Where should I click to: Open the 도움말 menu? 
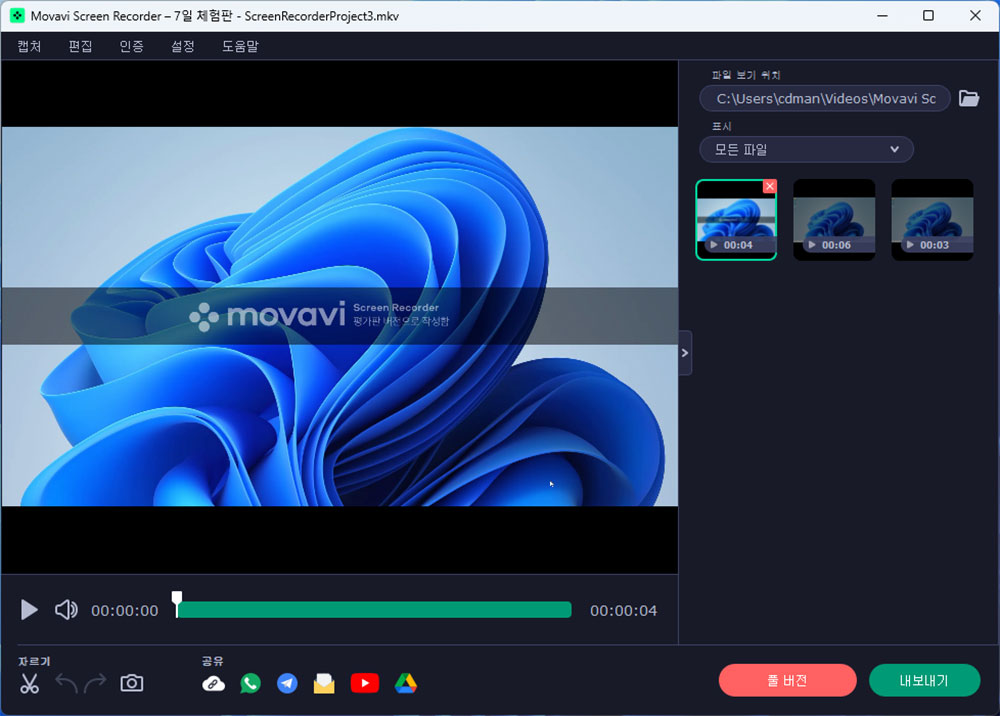tap(240, 46)
